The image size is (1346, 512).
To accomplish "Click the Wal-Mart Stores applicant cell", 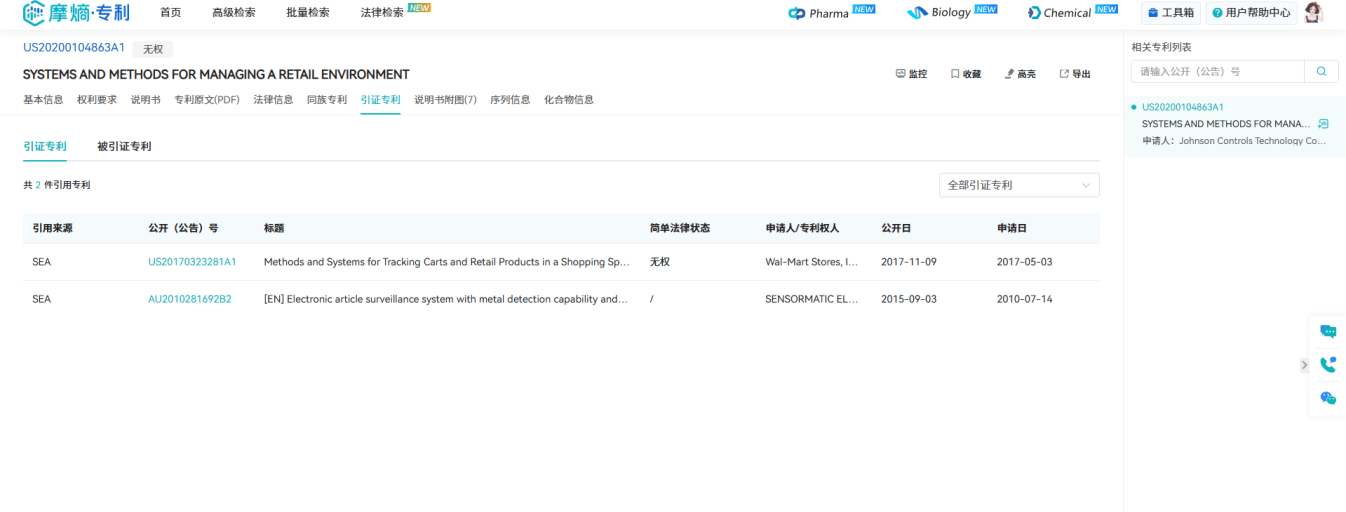I will [812, 262].
